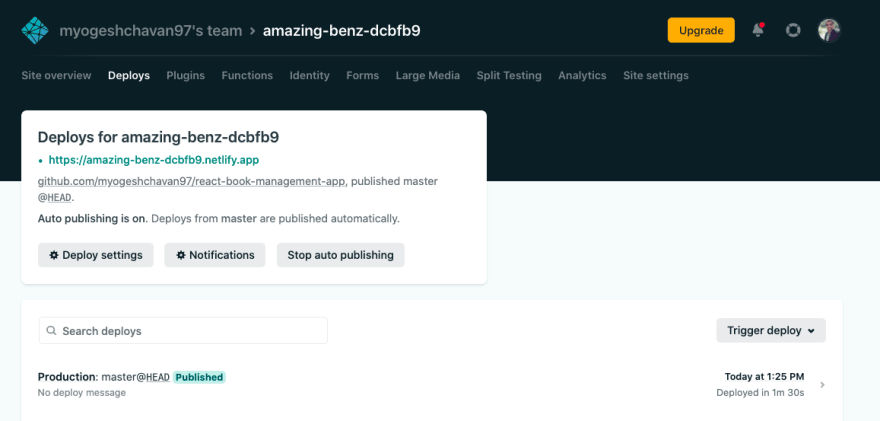Screen dimensions: 880x421
Task: Click the Deployed in 1m 30s text
Action: (760, 392)
